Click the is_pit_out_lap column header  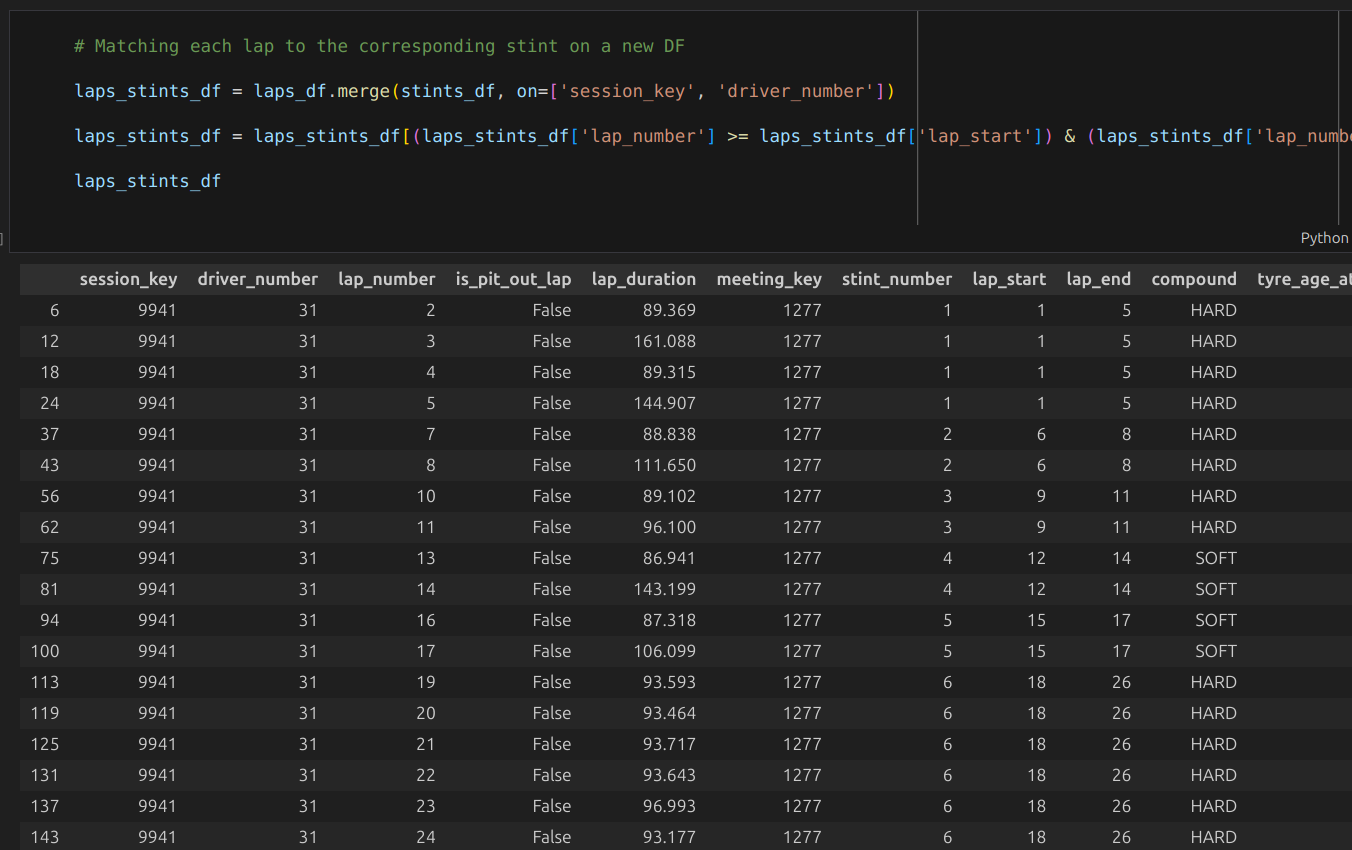point(514,279)
